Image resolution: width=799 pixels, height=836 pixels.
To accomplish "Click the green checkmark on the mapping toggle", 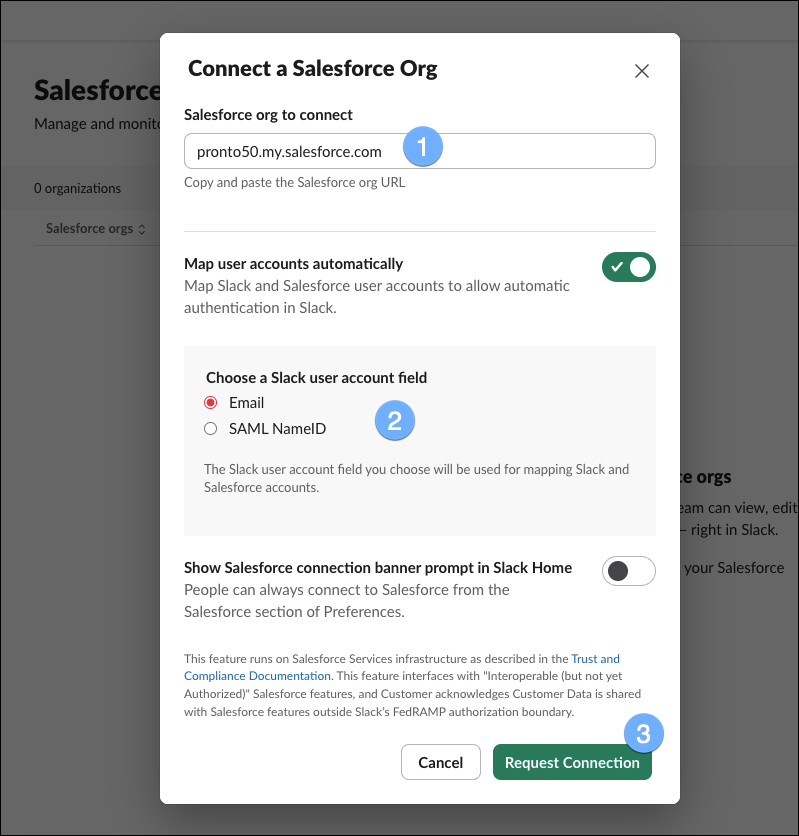I will click(618, 267).
